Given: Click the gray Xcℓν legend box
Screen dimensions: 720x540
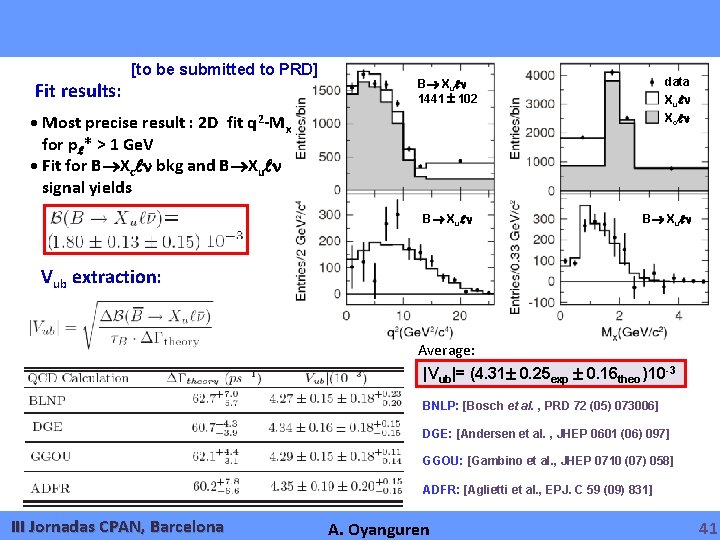Looking at the screenshot, I should point(652,117).
